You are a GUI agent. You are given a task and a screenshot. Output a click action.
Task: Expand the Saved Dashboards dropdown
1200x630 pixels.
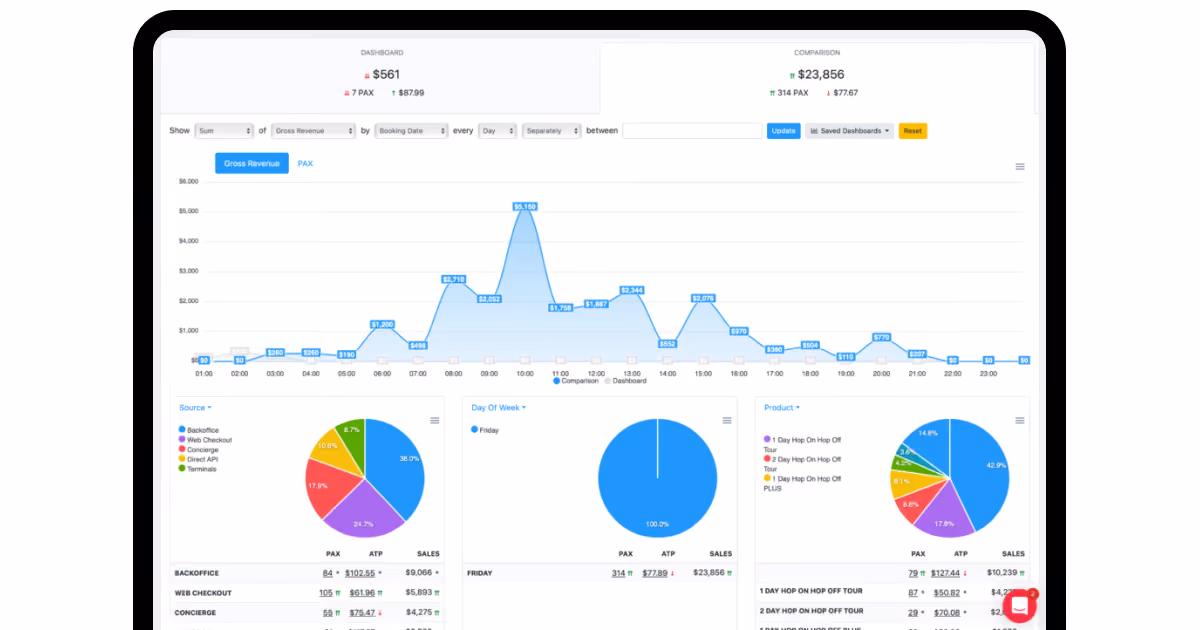coord(849,131)
